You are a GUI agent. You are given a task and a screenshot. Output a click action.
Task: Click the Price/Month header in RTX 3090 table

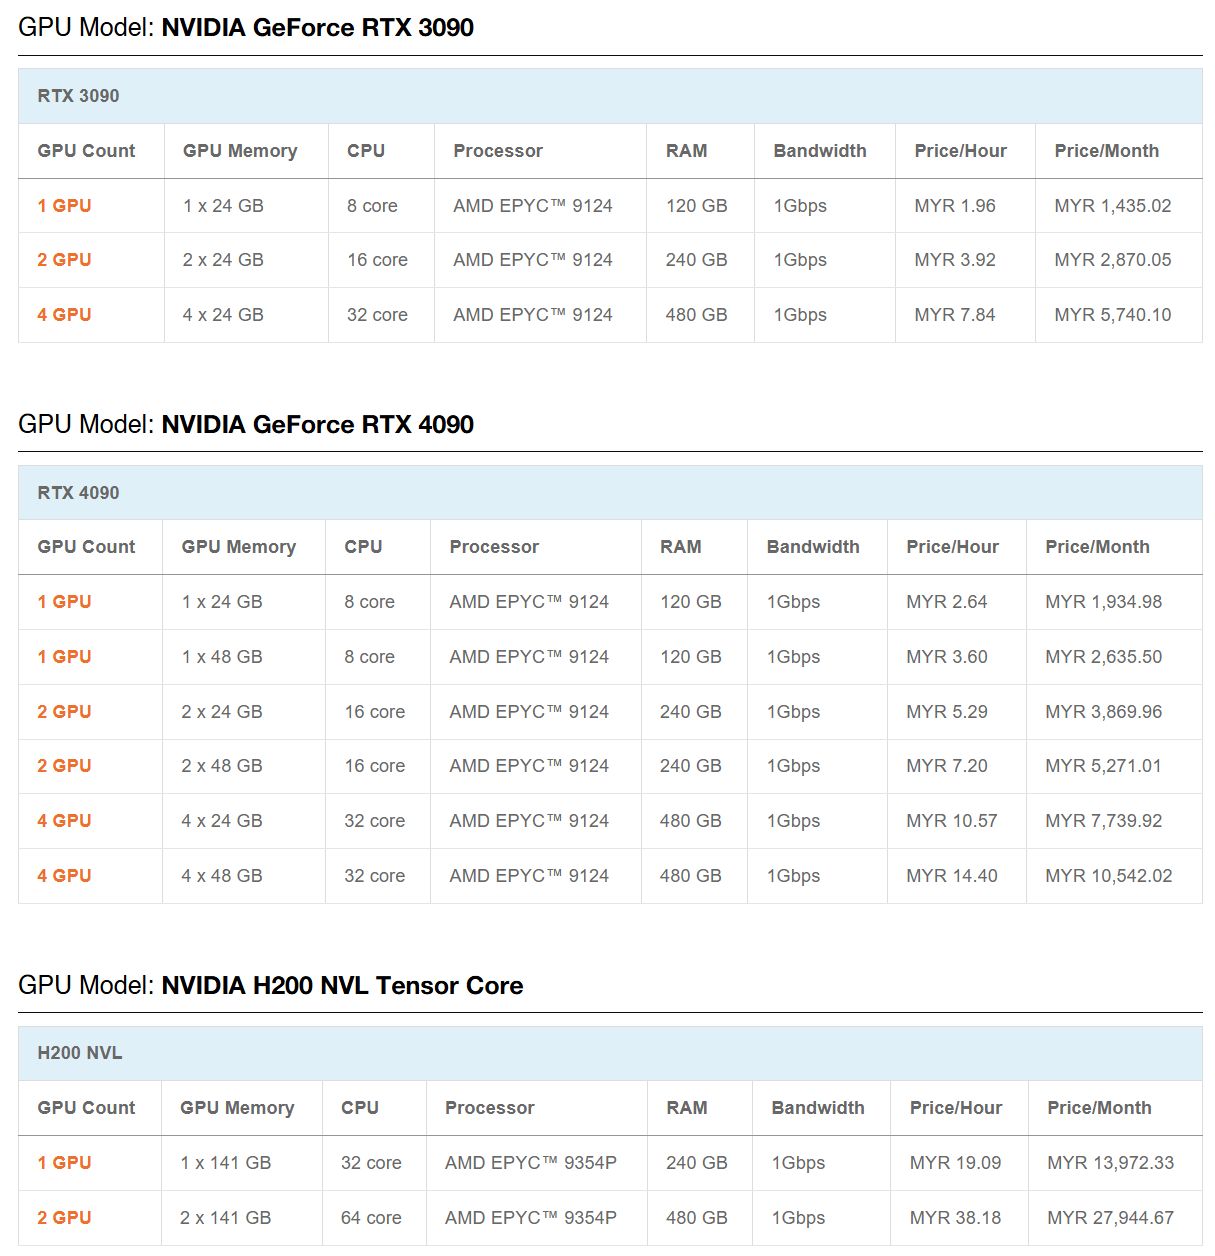[x=1106, y=151]
